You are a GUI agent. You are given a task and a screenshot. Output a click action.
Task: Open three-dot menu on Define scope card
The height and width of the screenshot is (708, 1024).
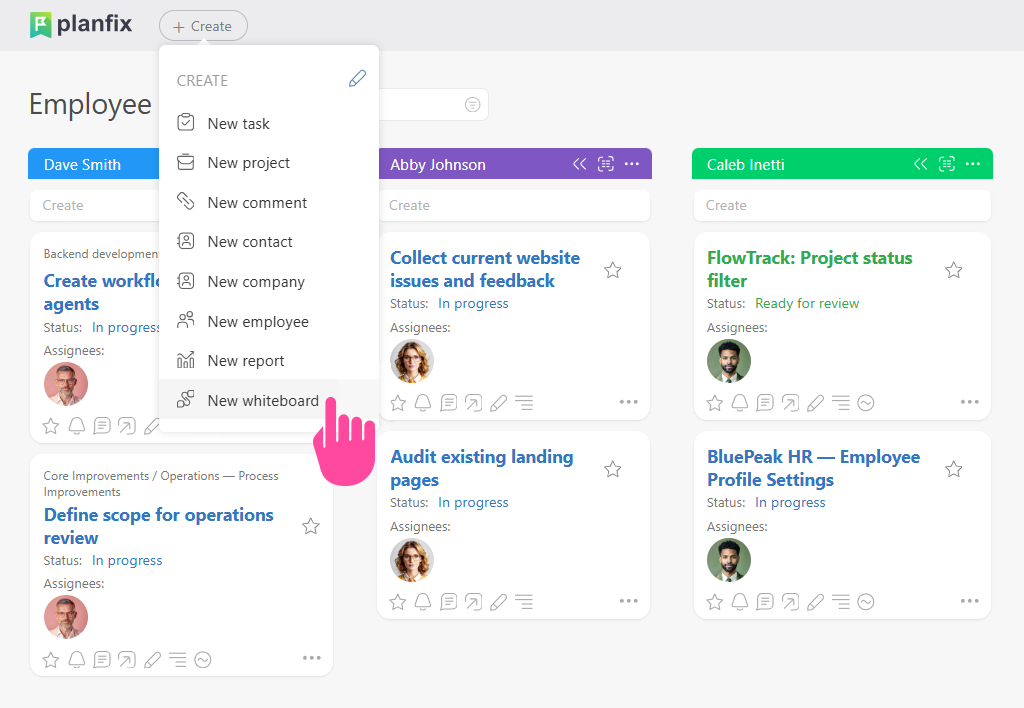coord(312,658)
